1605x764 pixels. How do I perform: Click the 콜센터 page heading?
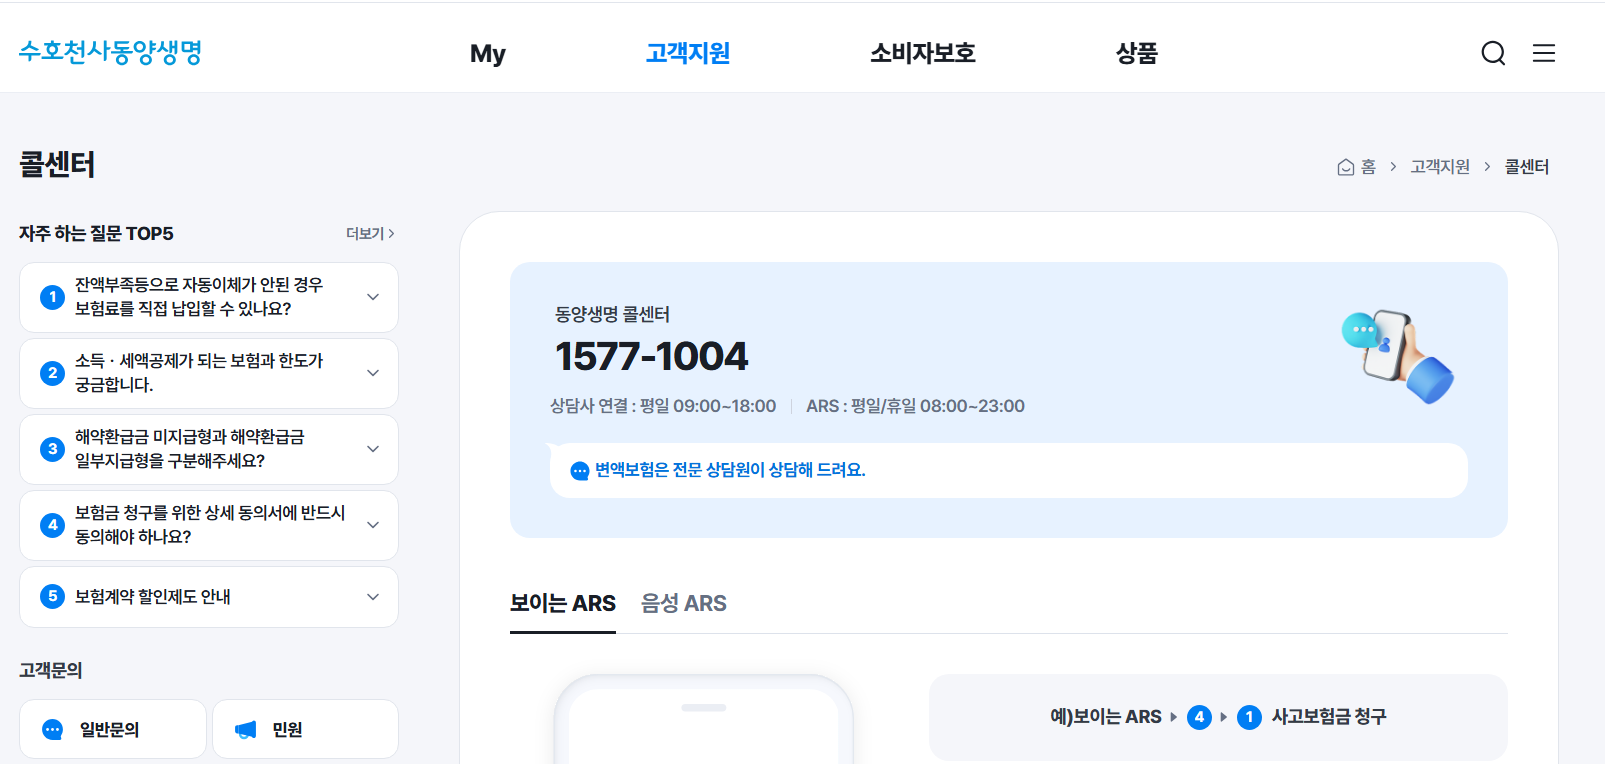[57, 165]
